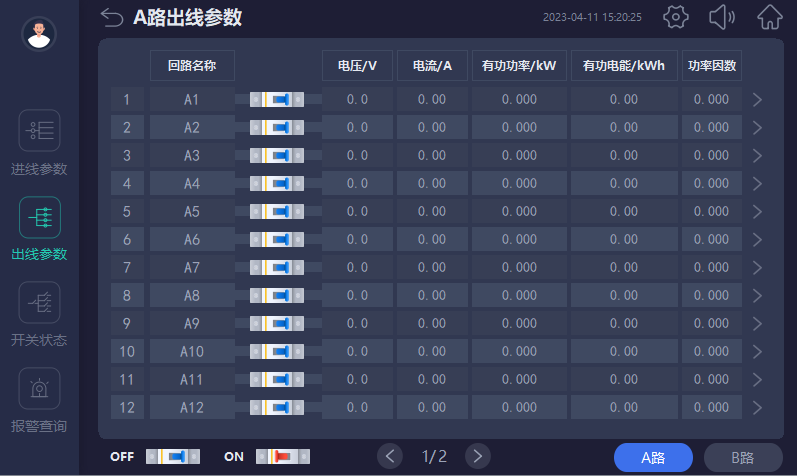The image size is (797, 476).
Task: Expand details arrow for row A7
Action: [757, 268]
